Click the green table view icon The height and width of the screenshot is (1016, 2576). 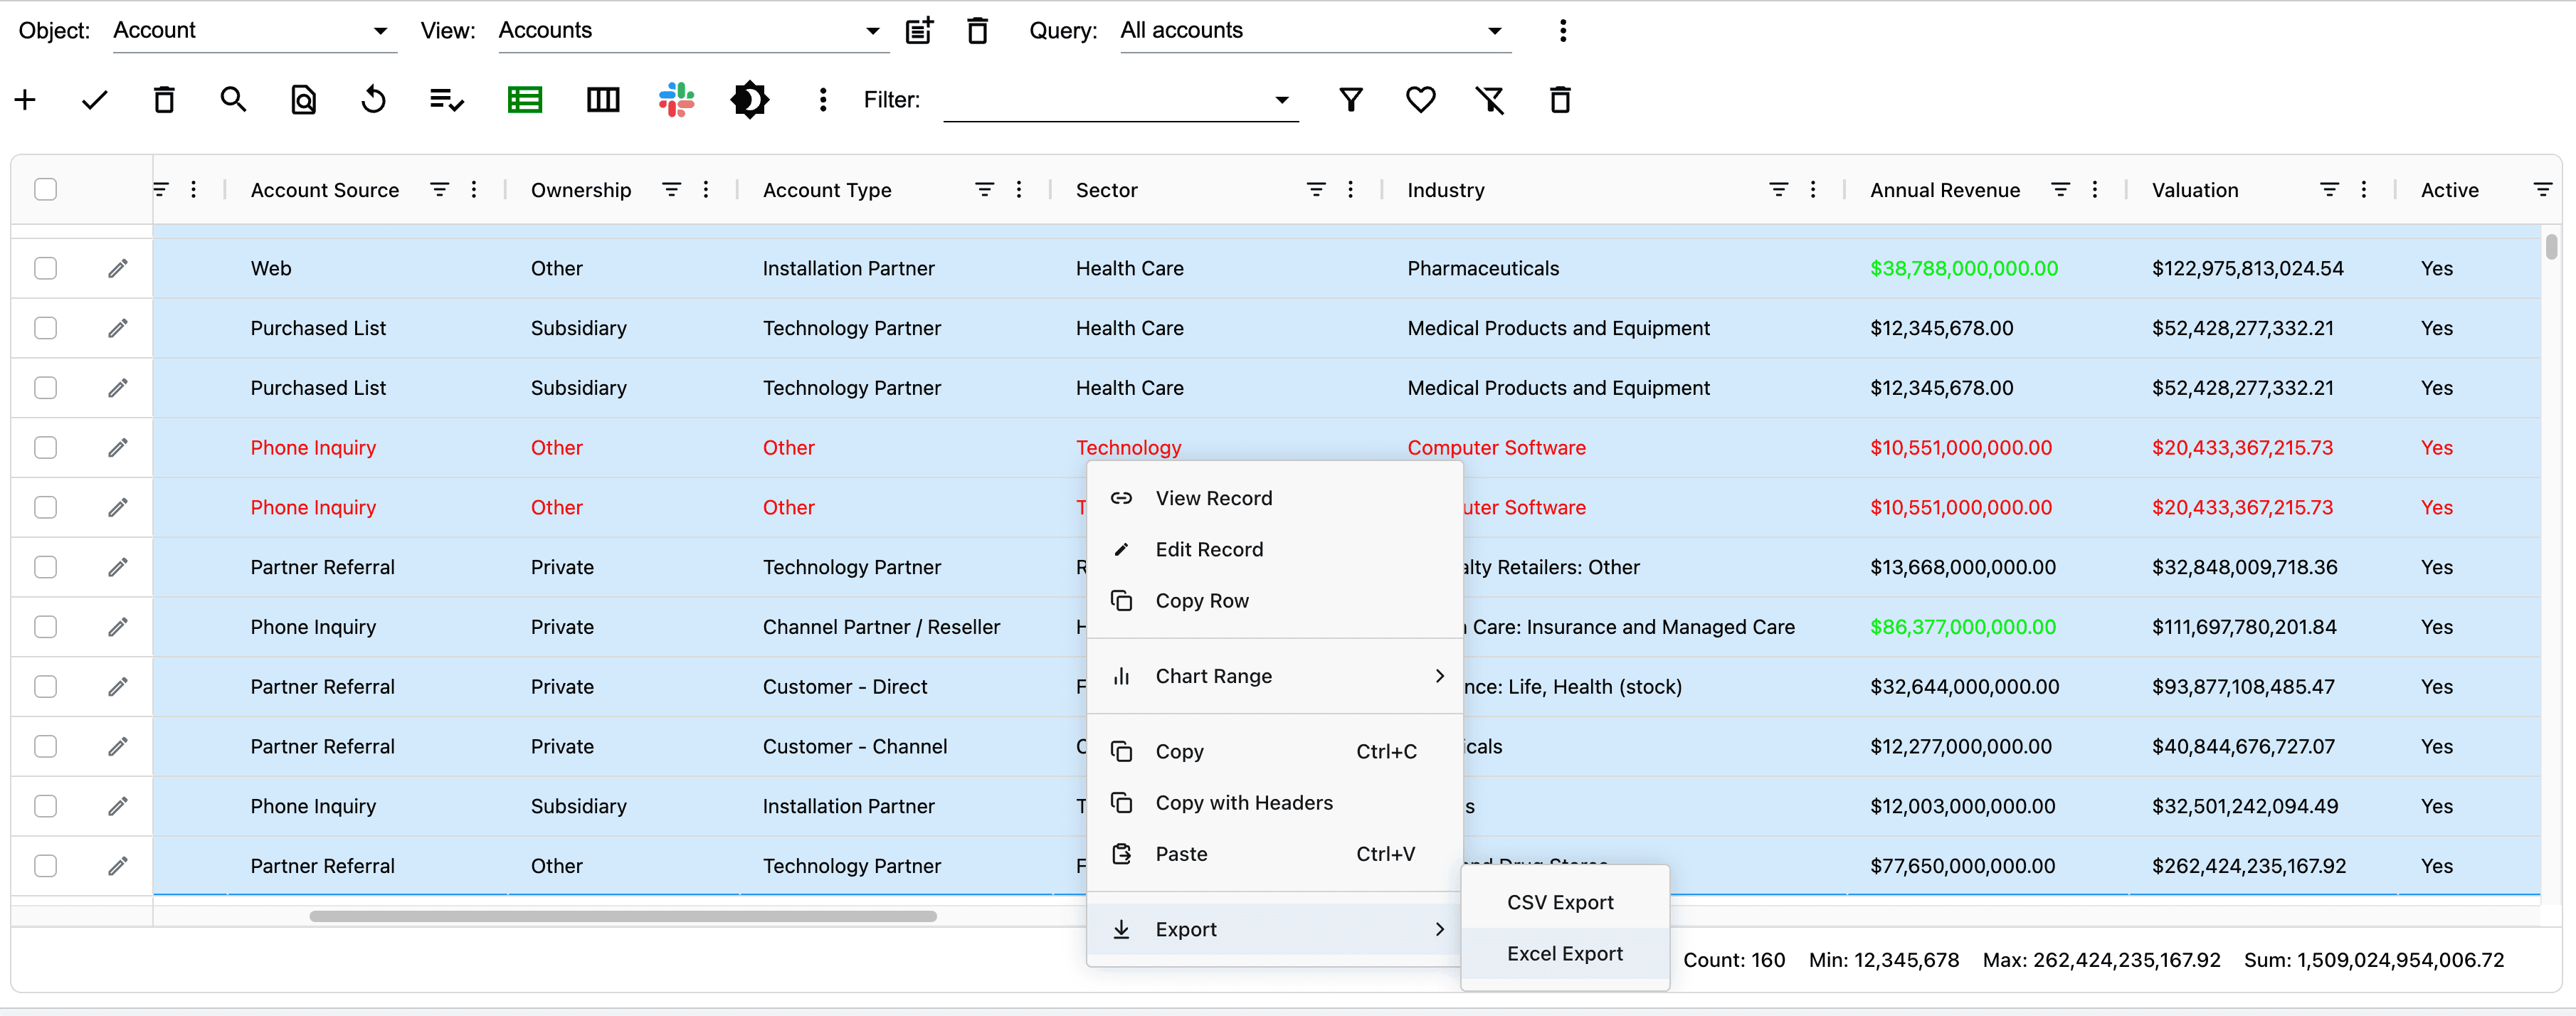click(x=524, y=100)
